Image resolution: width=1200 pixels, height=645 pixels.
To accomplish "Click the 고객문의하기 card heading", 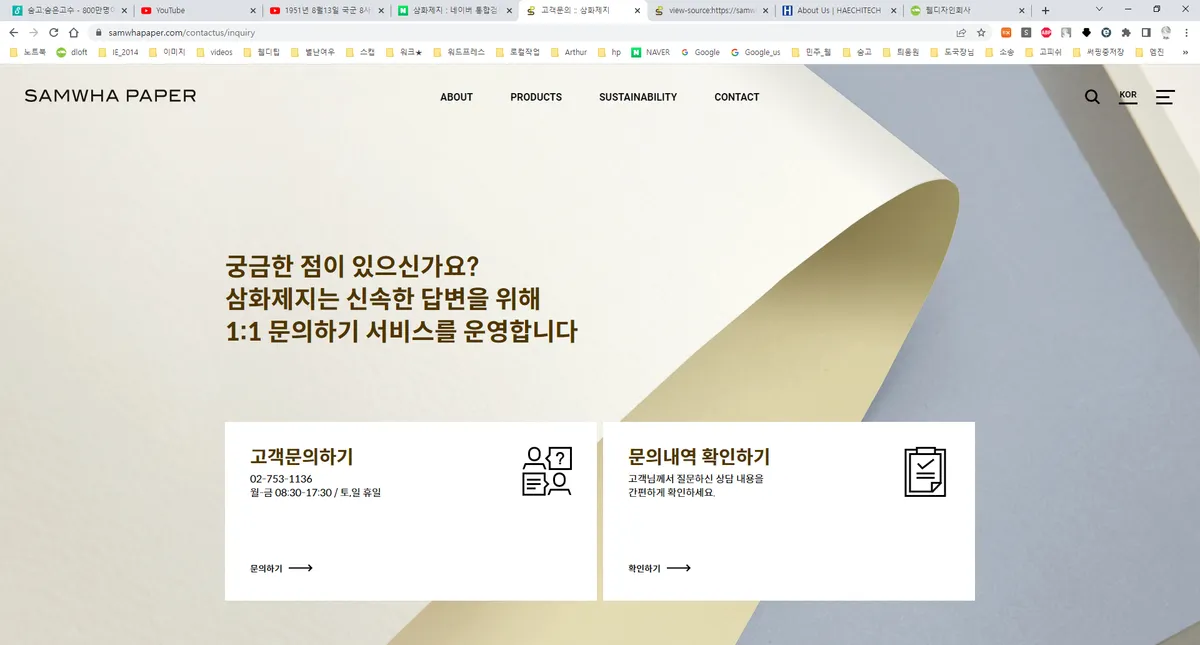I will tap(301, 457).
